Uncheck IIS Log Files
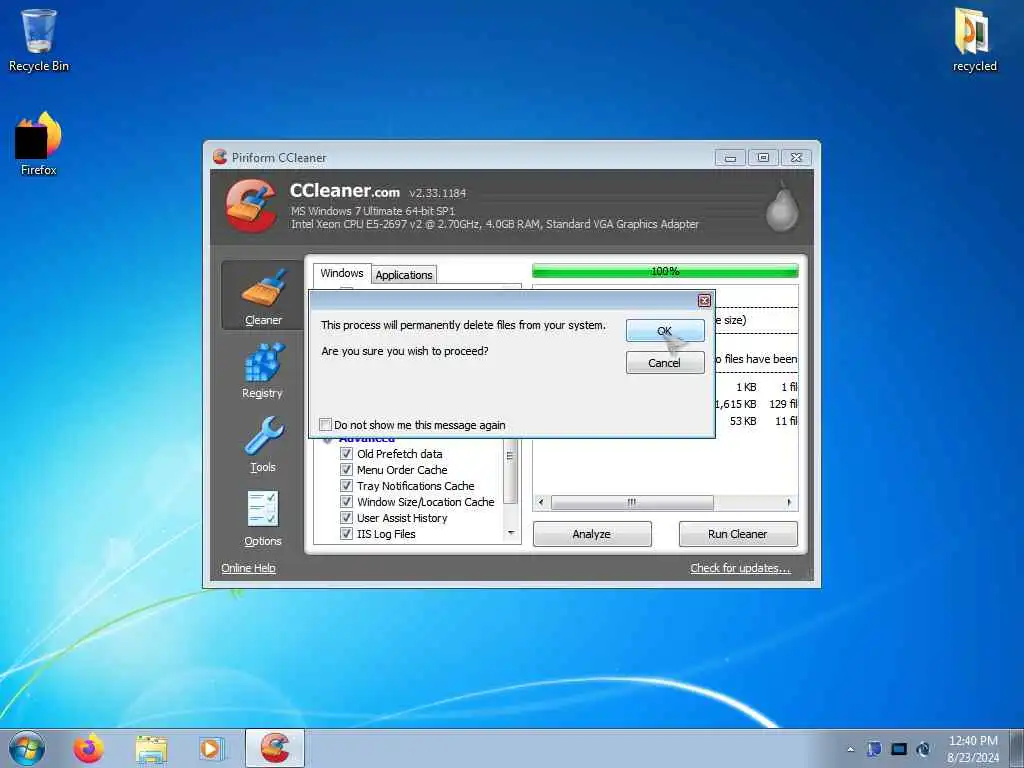Image resolution: width=1024 pixels, height=768 pixels. click(347, 534)
